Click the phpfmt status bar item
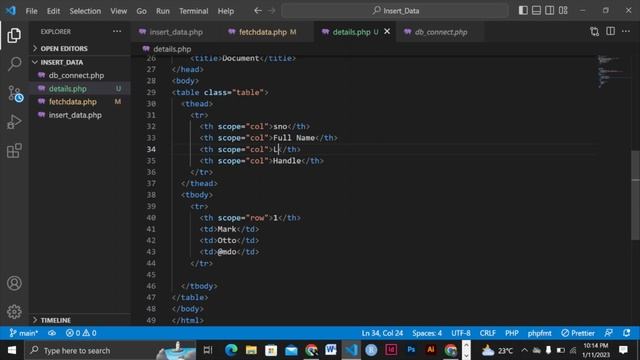 [539, 333]
